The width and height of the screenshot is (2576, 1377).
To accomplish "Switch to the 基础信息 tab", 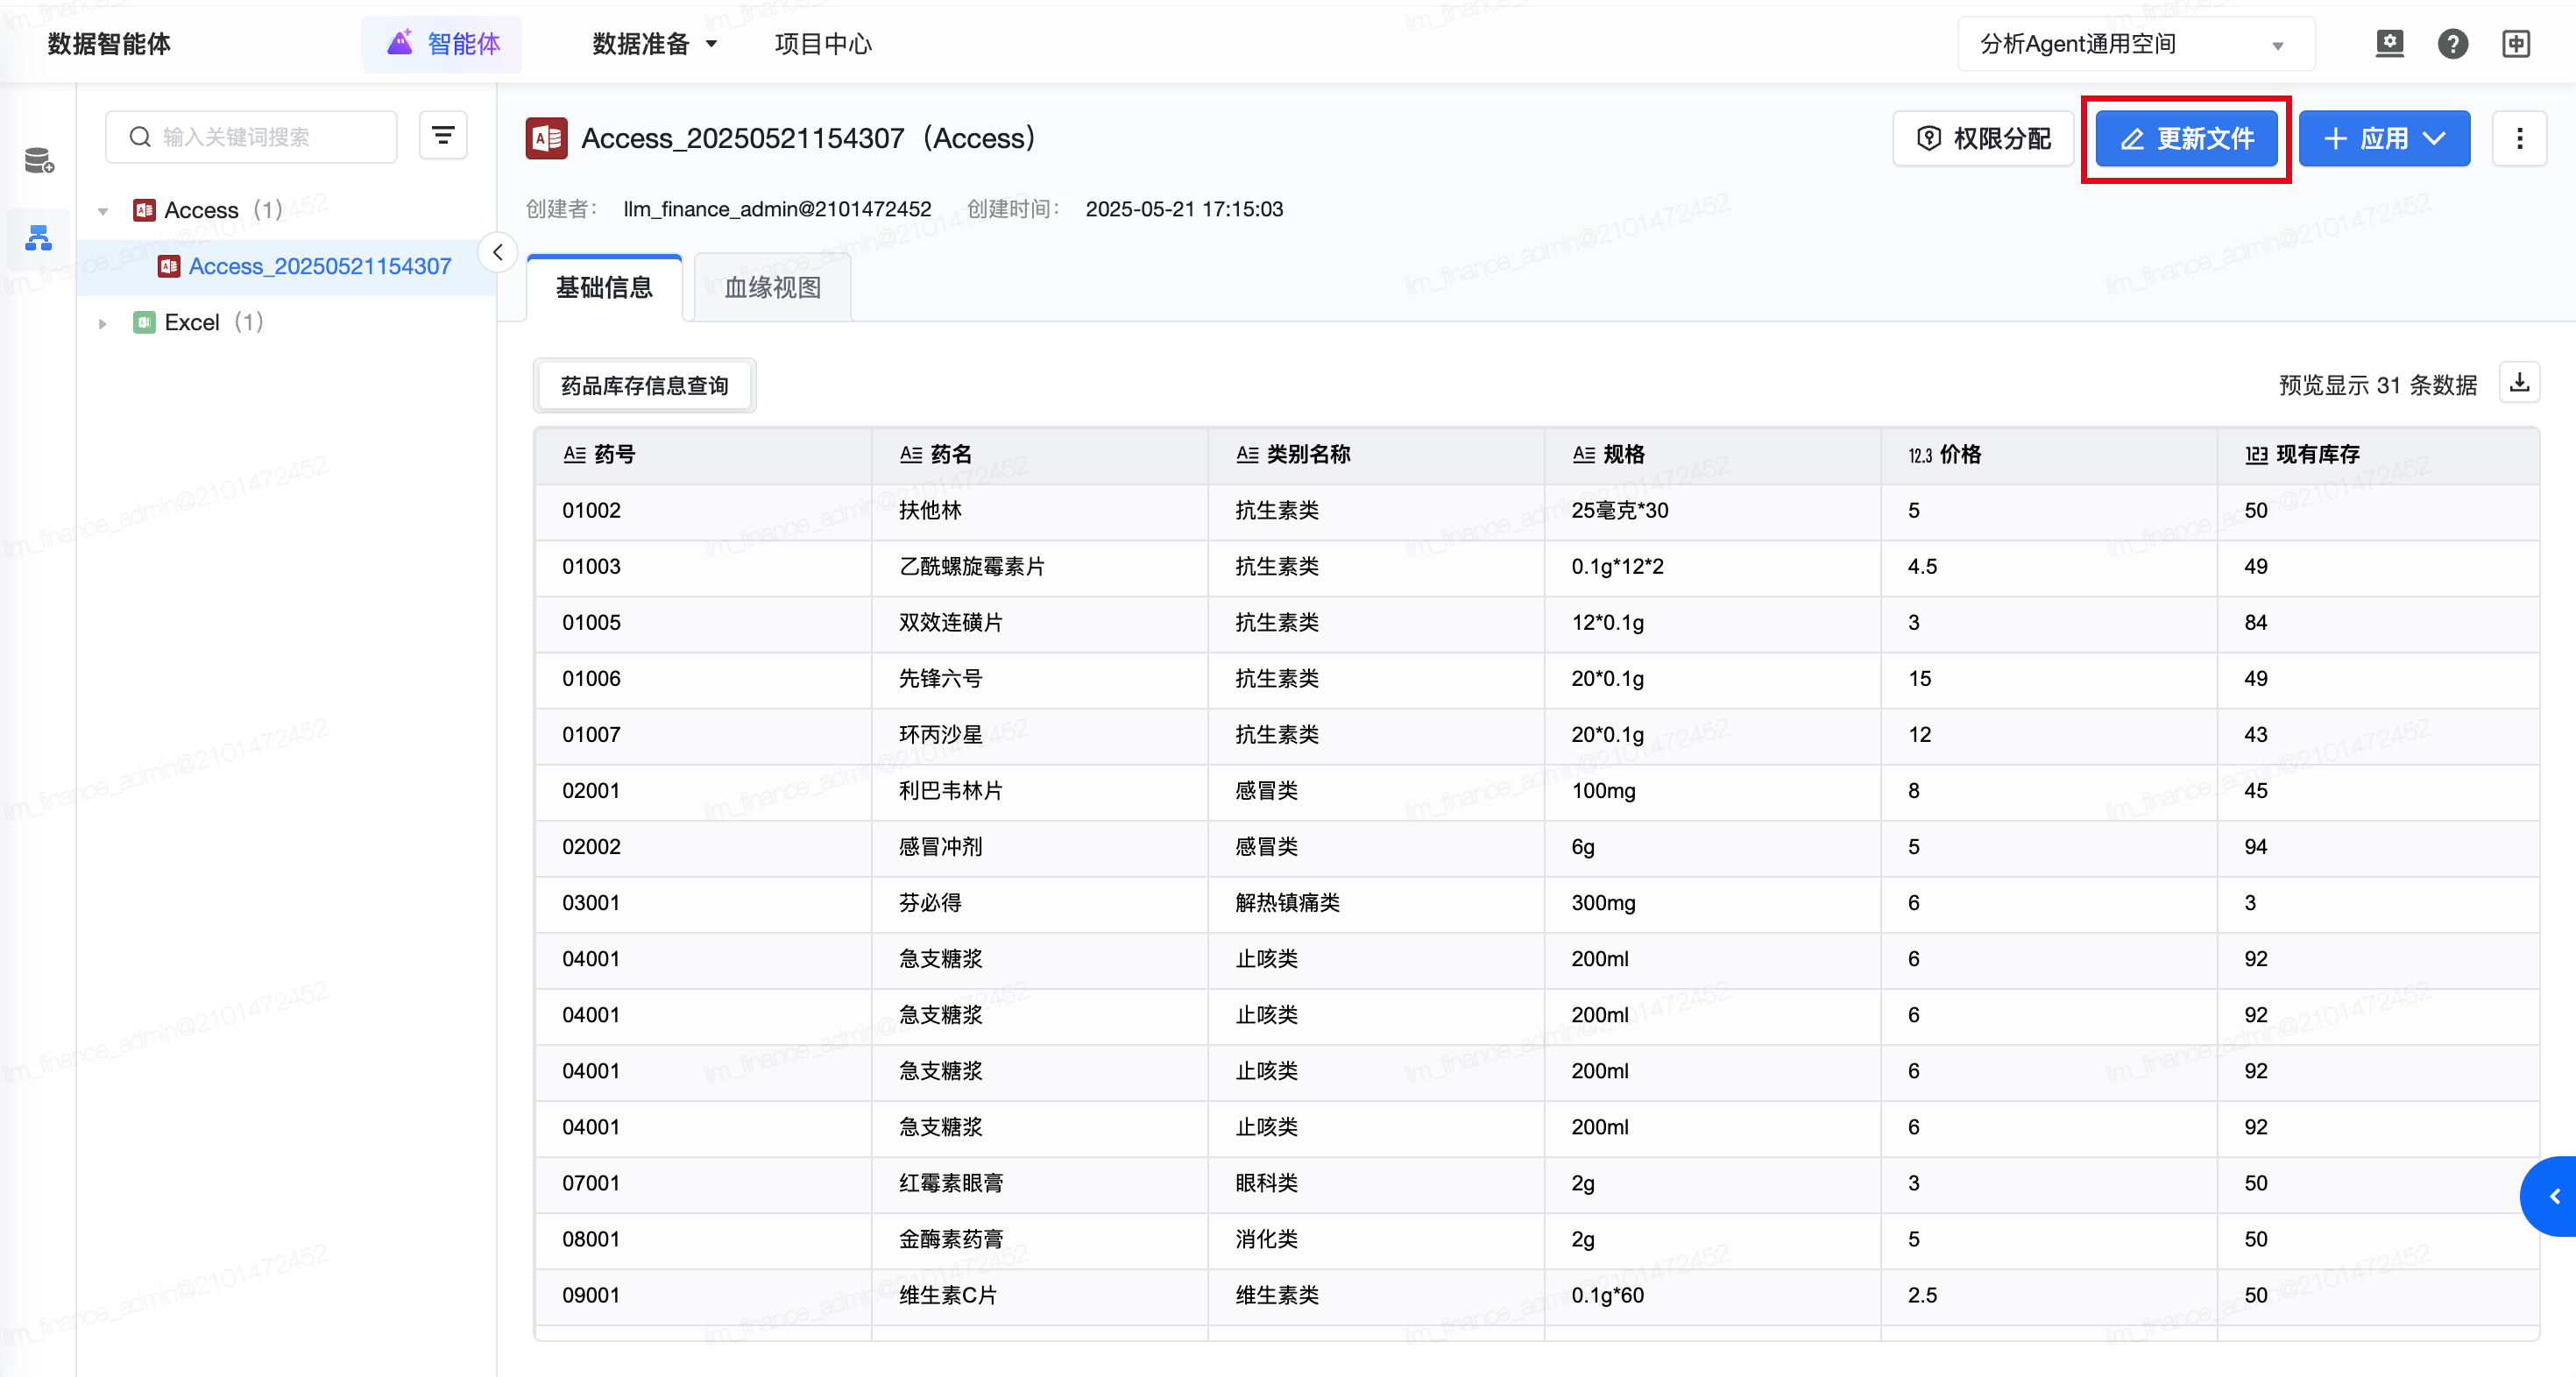I will (x=604, y=288).
